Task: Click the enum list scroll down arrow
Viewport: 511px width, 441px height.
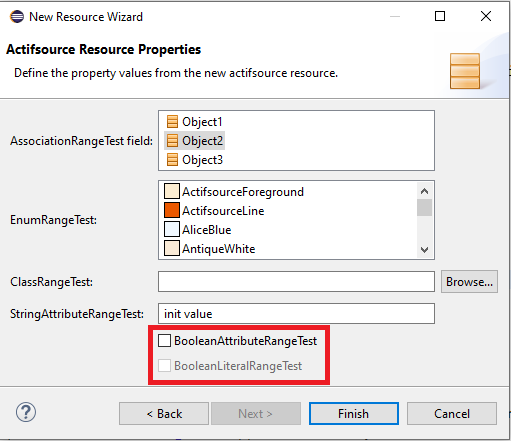Action: pos(424,250)
